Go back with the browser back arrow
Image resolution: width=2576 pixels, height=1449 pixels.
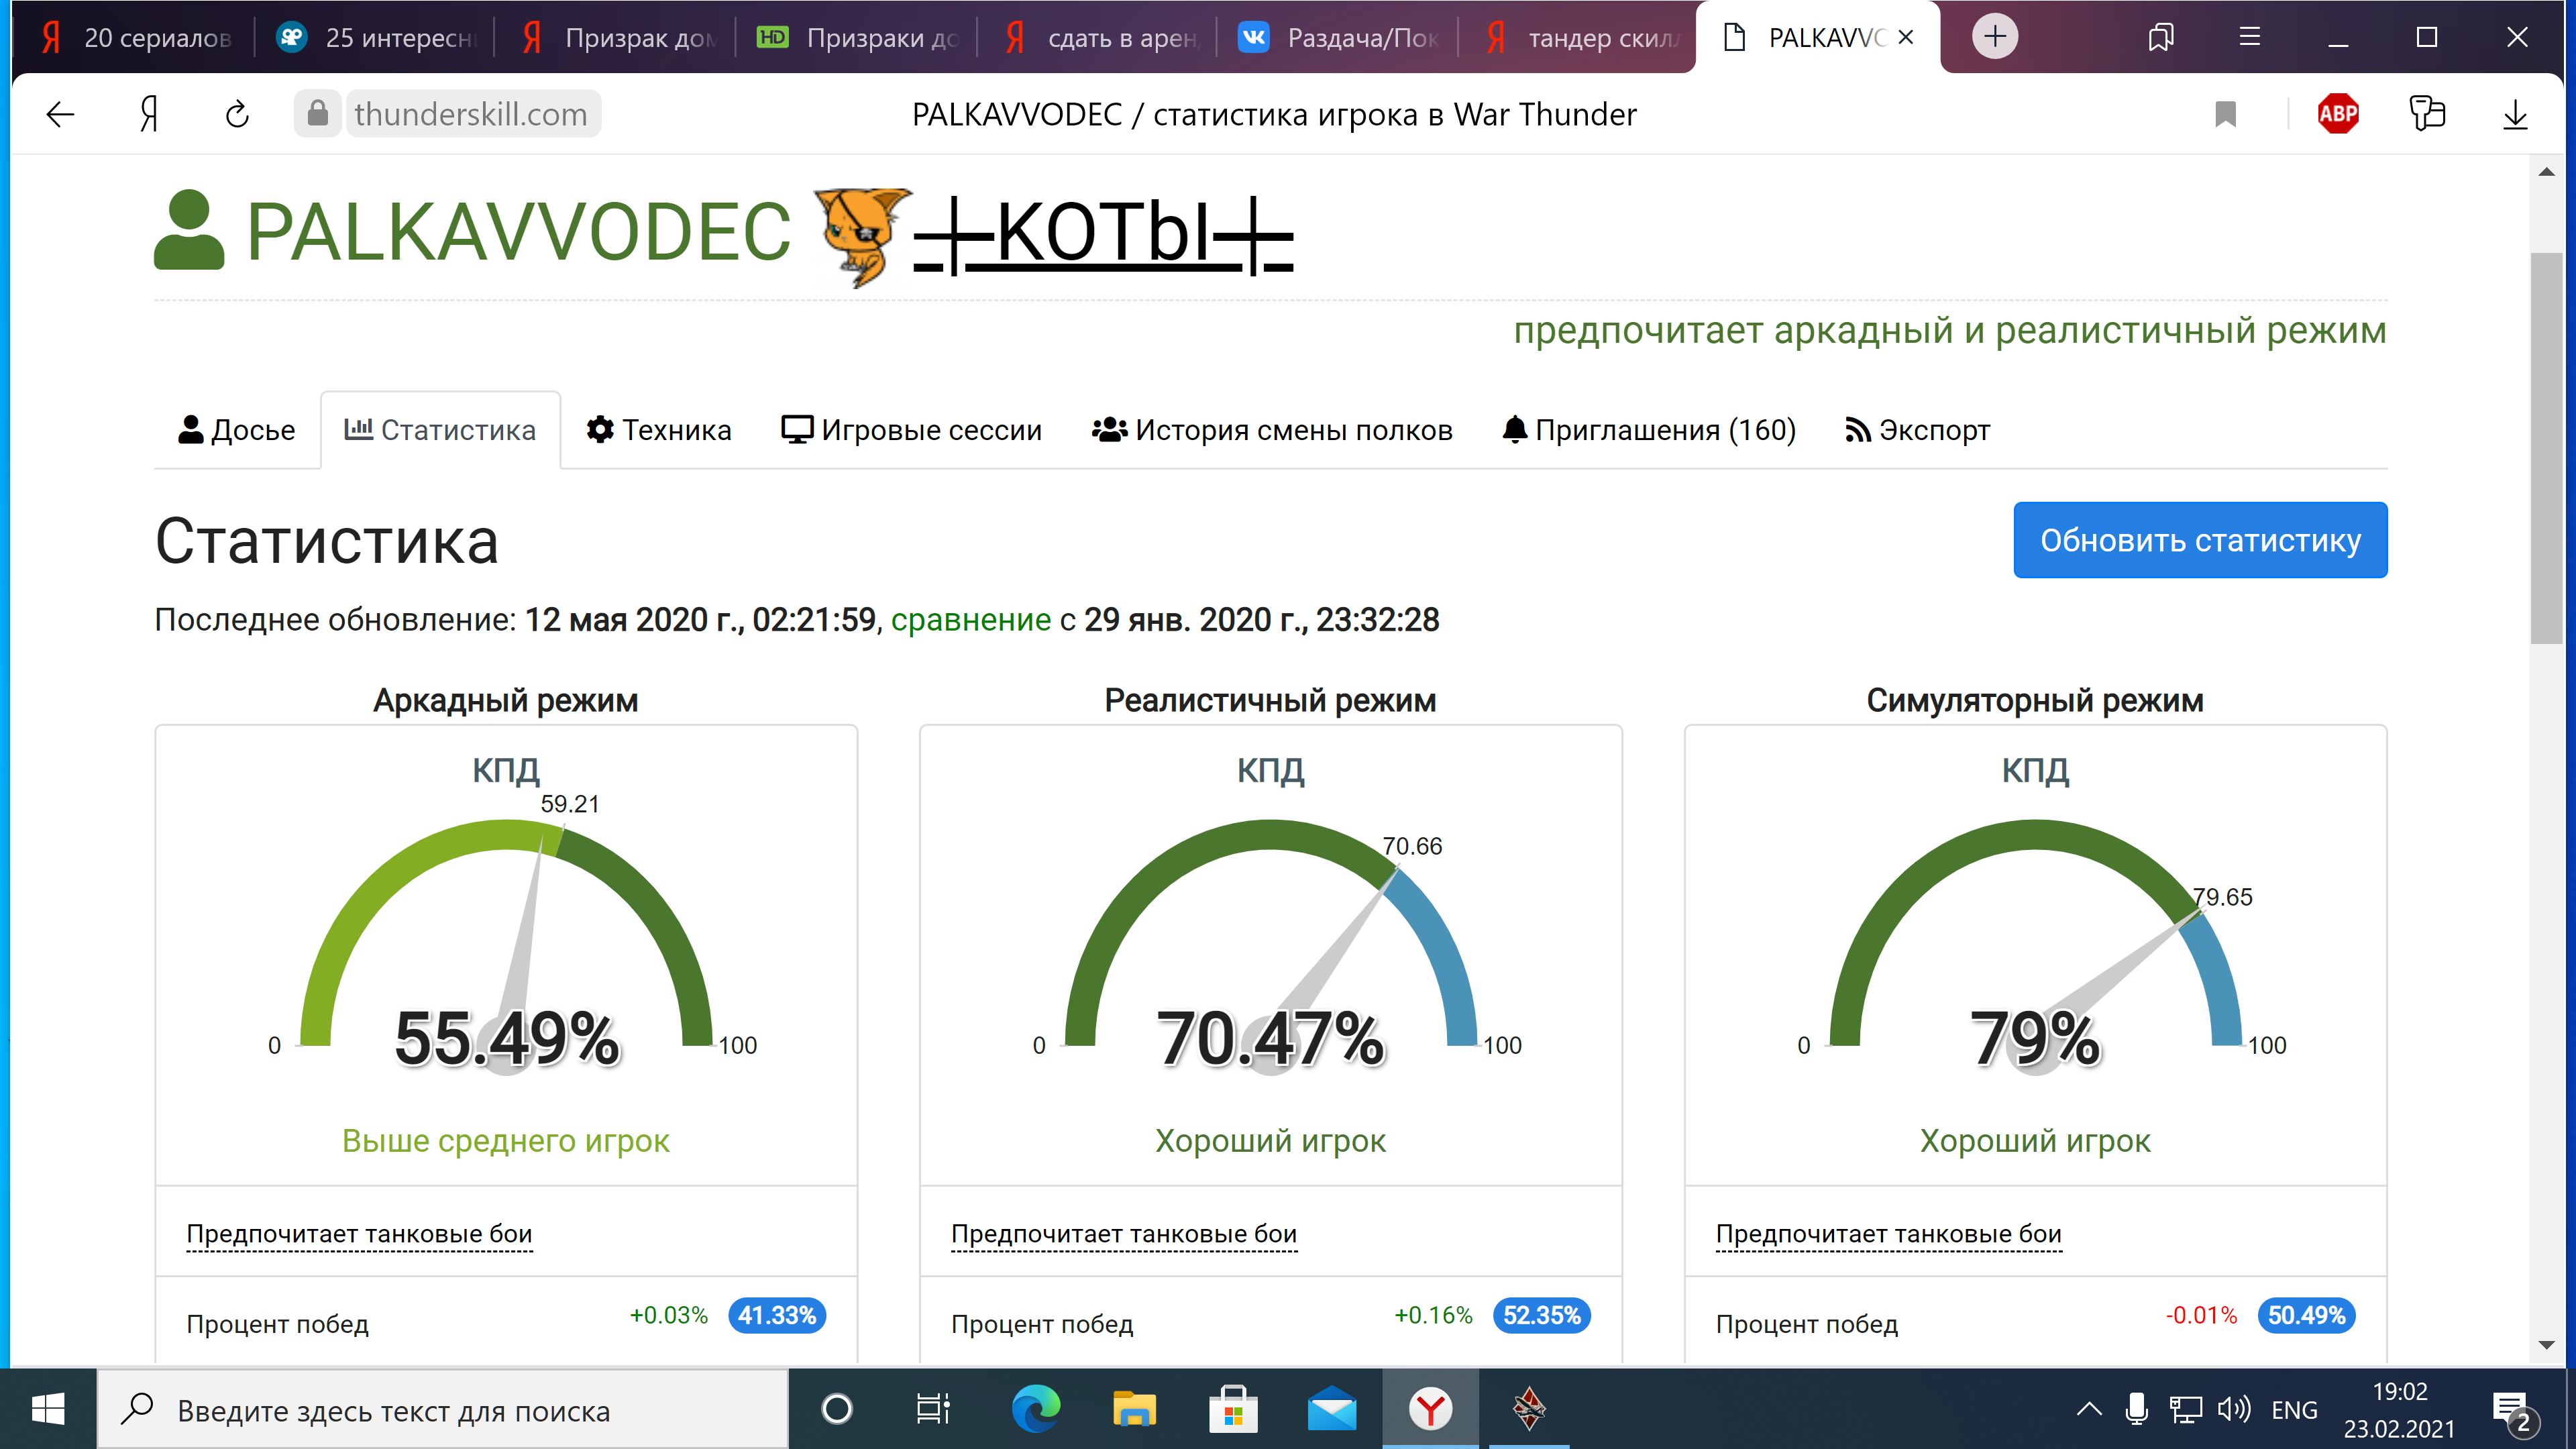61,114
